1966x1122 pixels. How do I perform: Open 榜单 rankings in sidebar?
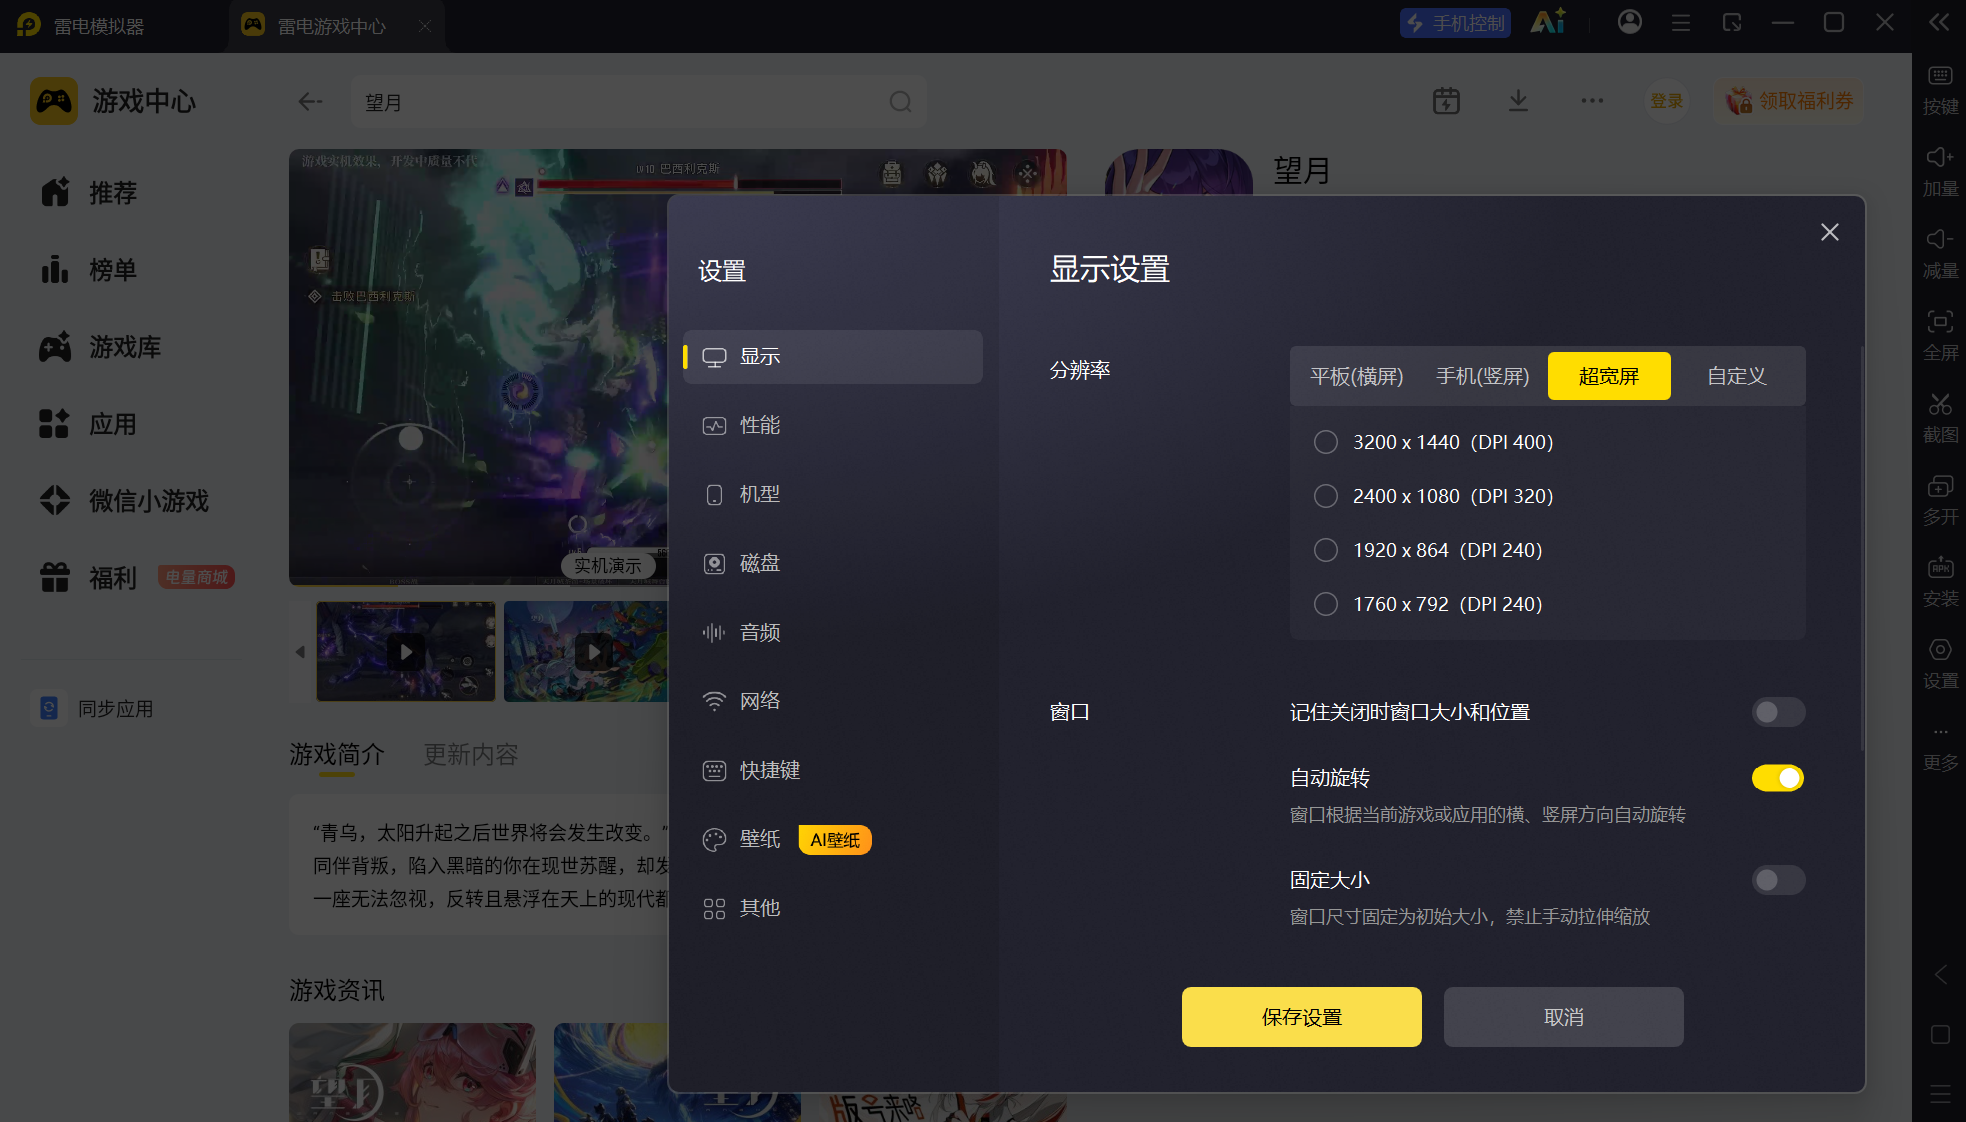click(x=88, y=269)
